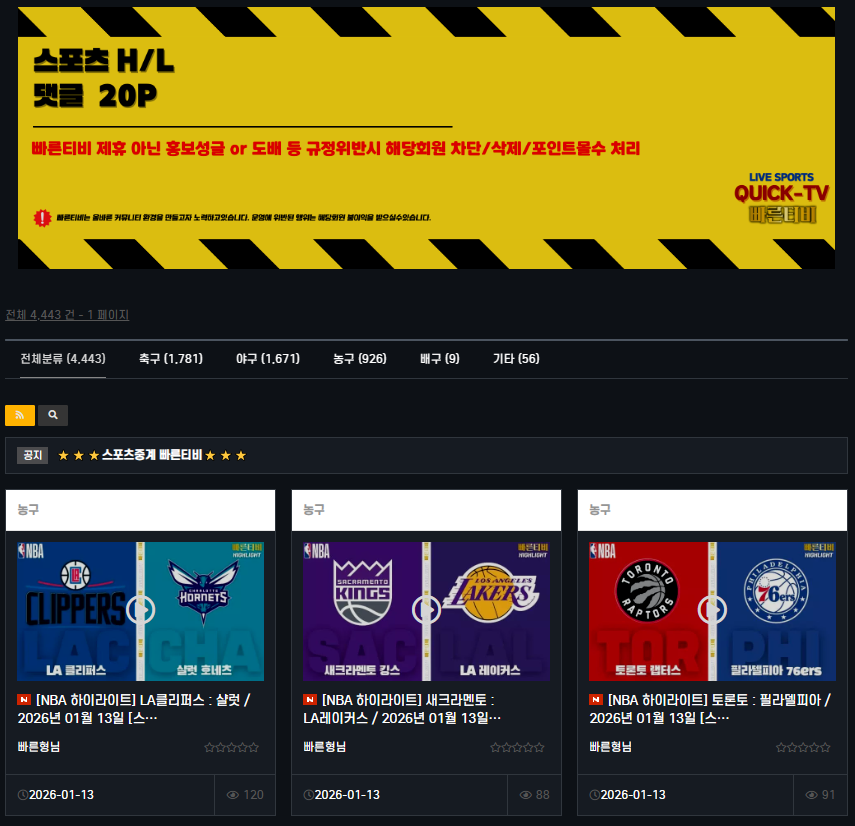Click the orange RSS feed icon
Viewport: 855px width, 826px height.
click(20, 415)
